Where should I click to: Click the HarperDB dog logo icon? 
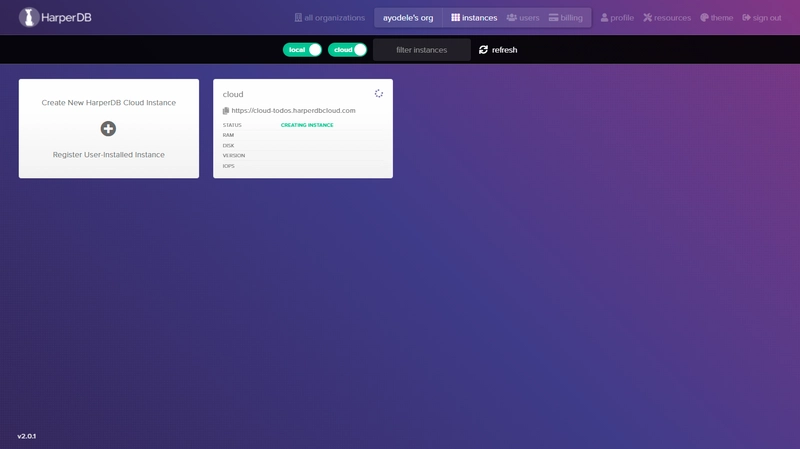pyautogui.click(x=29, y=17)
